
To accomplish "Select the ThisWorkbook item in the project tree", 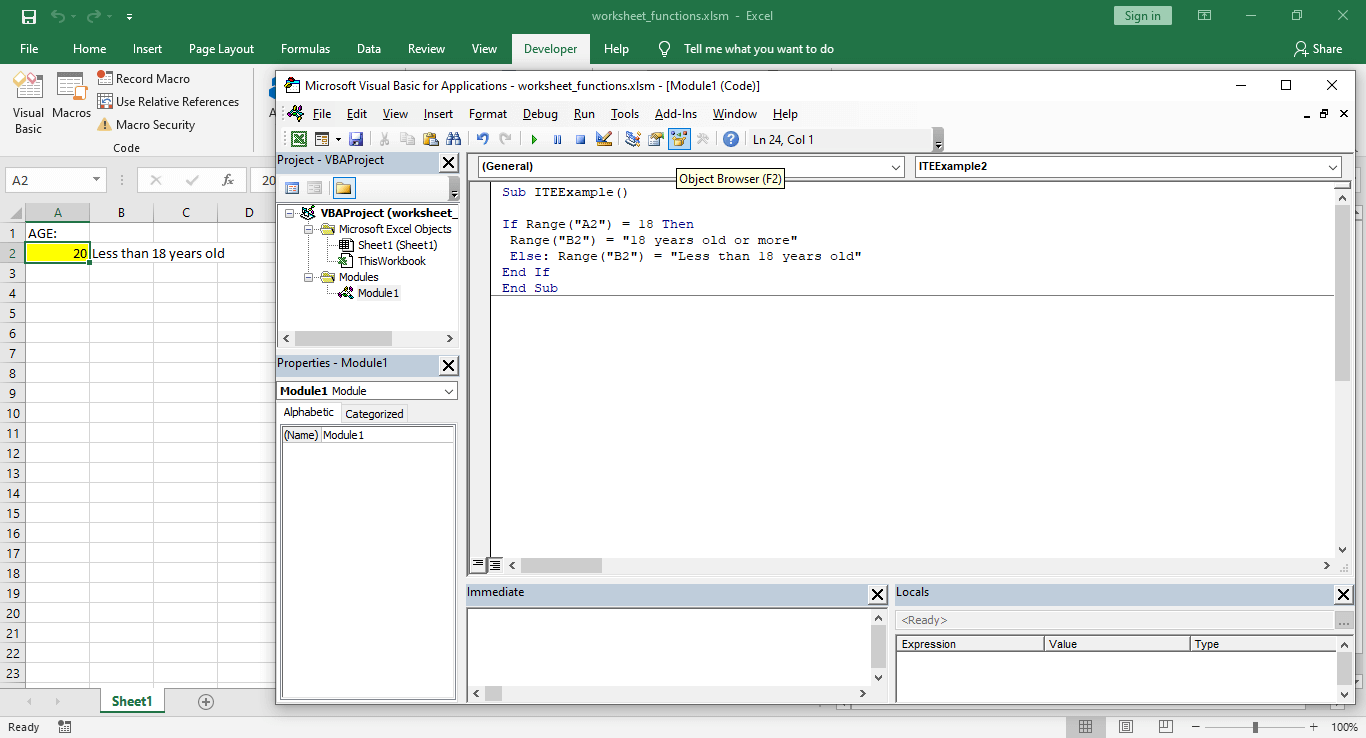I will pyautogui.click(x=392, y=261).
